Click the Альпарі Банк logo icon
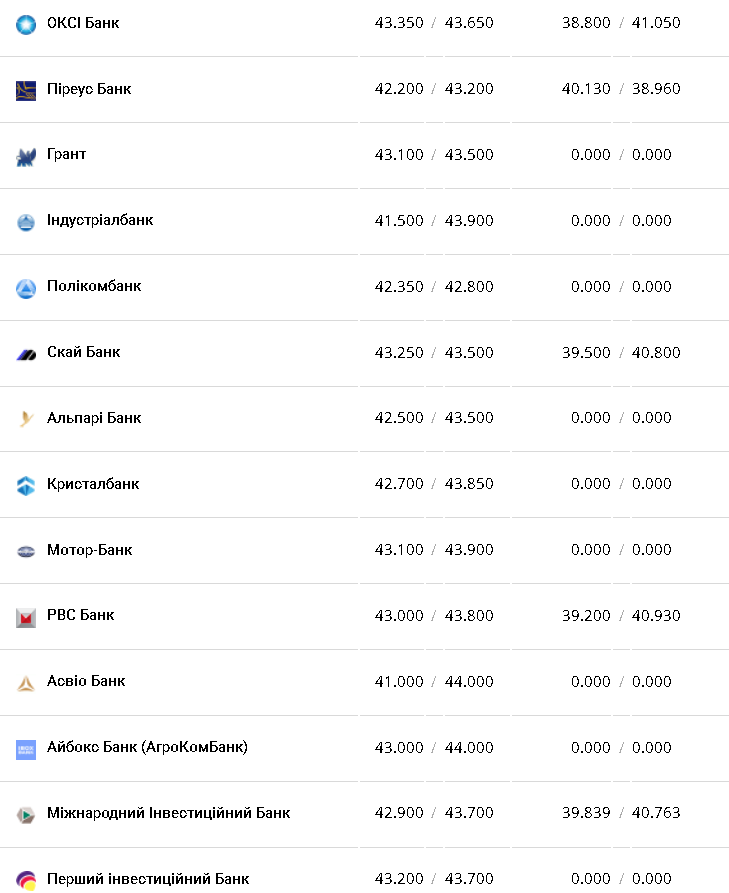 26,420
